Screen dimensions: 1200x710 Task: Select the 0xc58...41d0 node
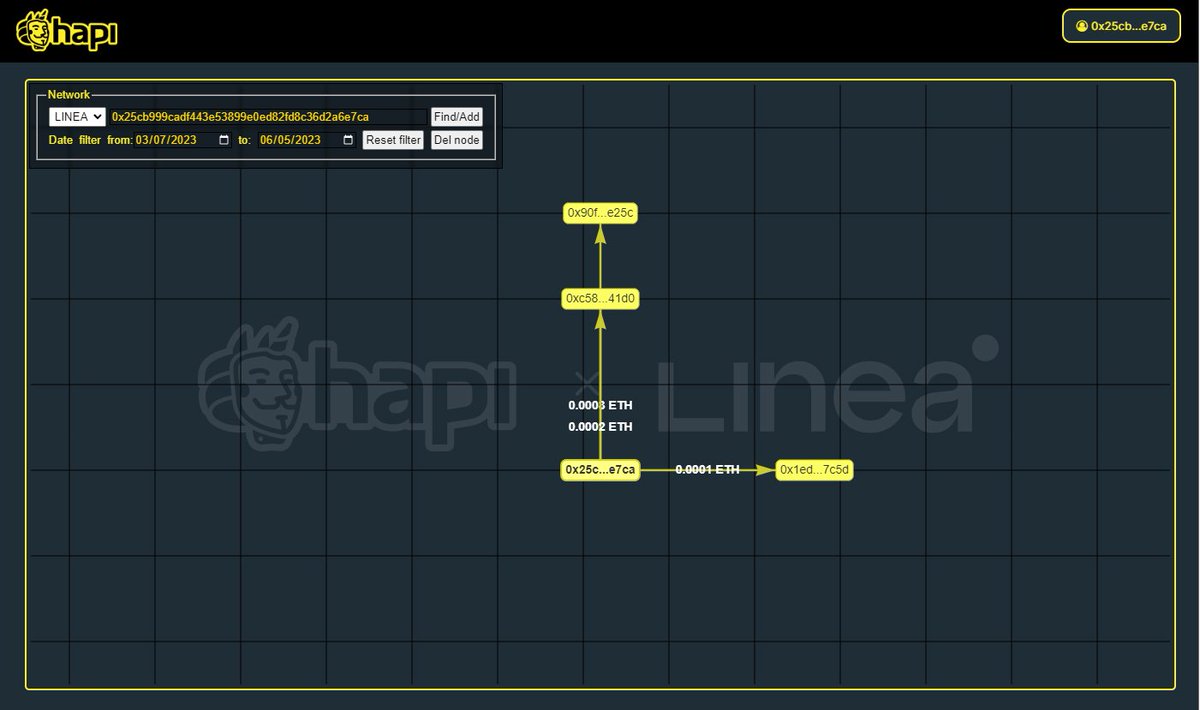600,298
